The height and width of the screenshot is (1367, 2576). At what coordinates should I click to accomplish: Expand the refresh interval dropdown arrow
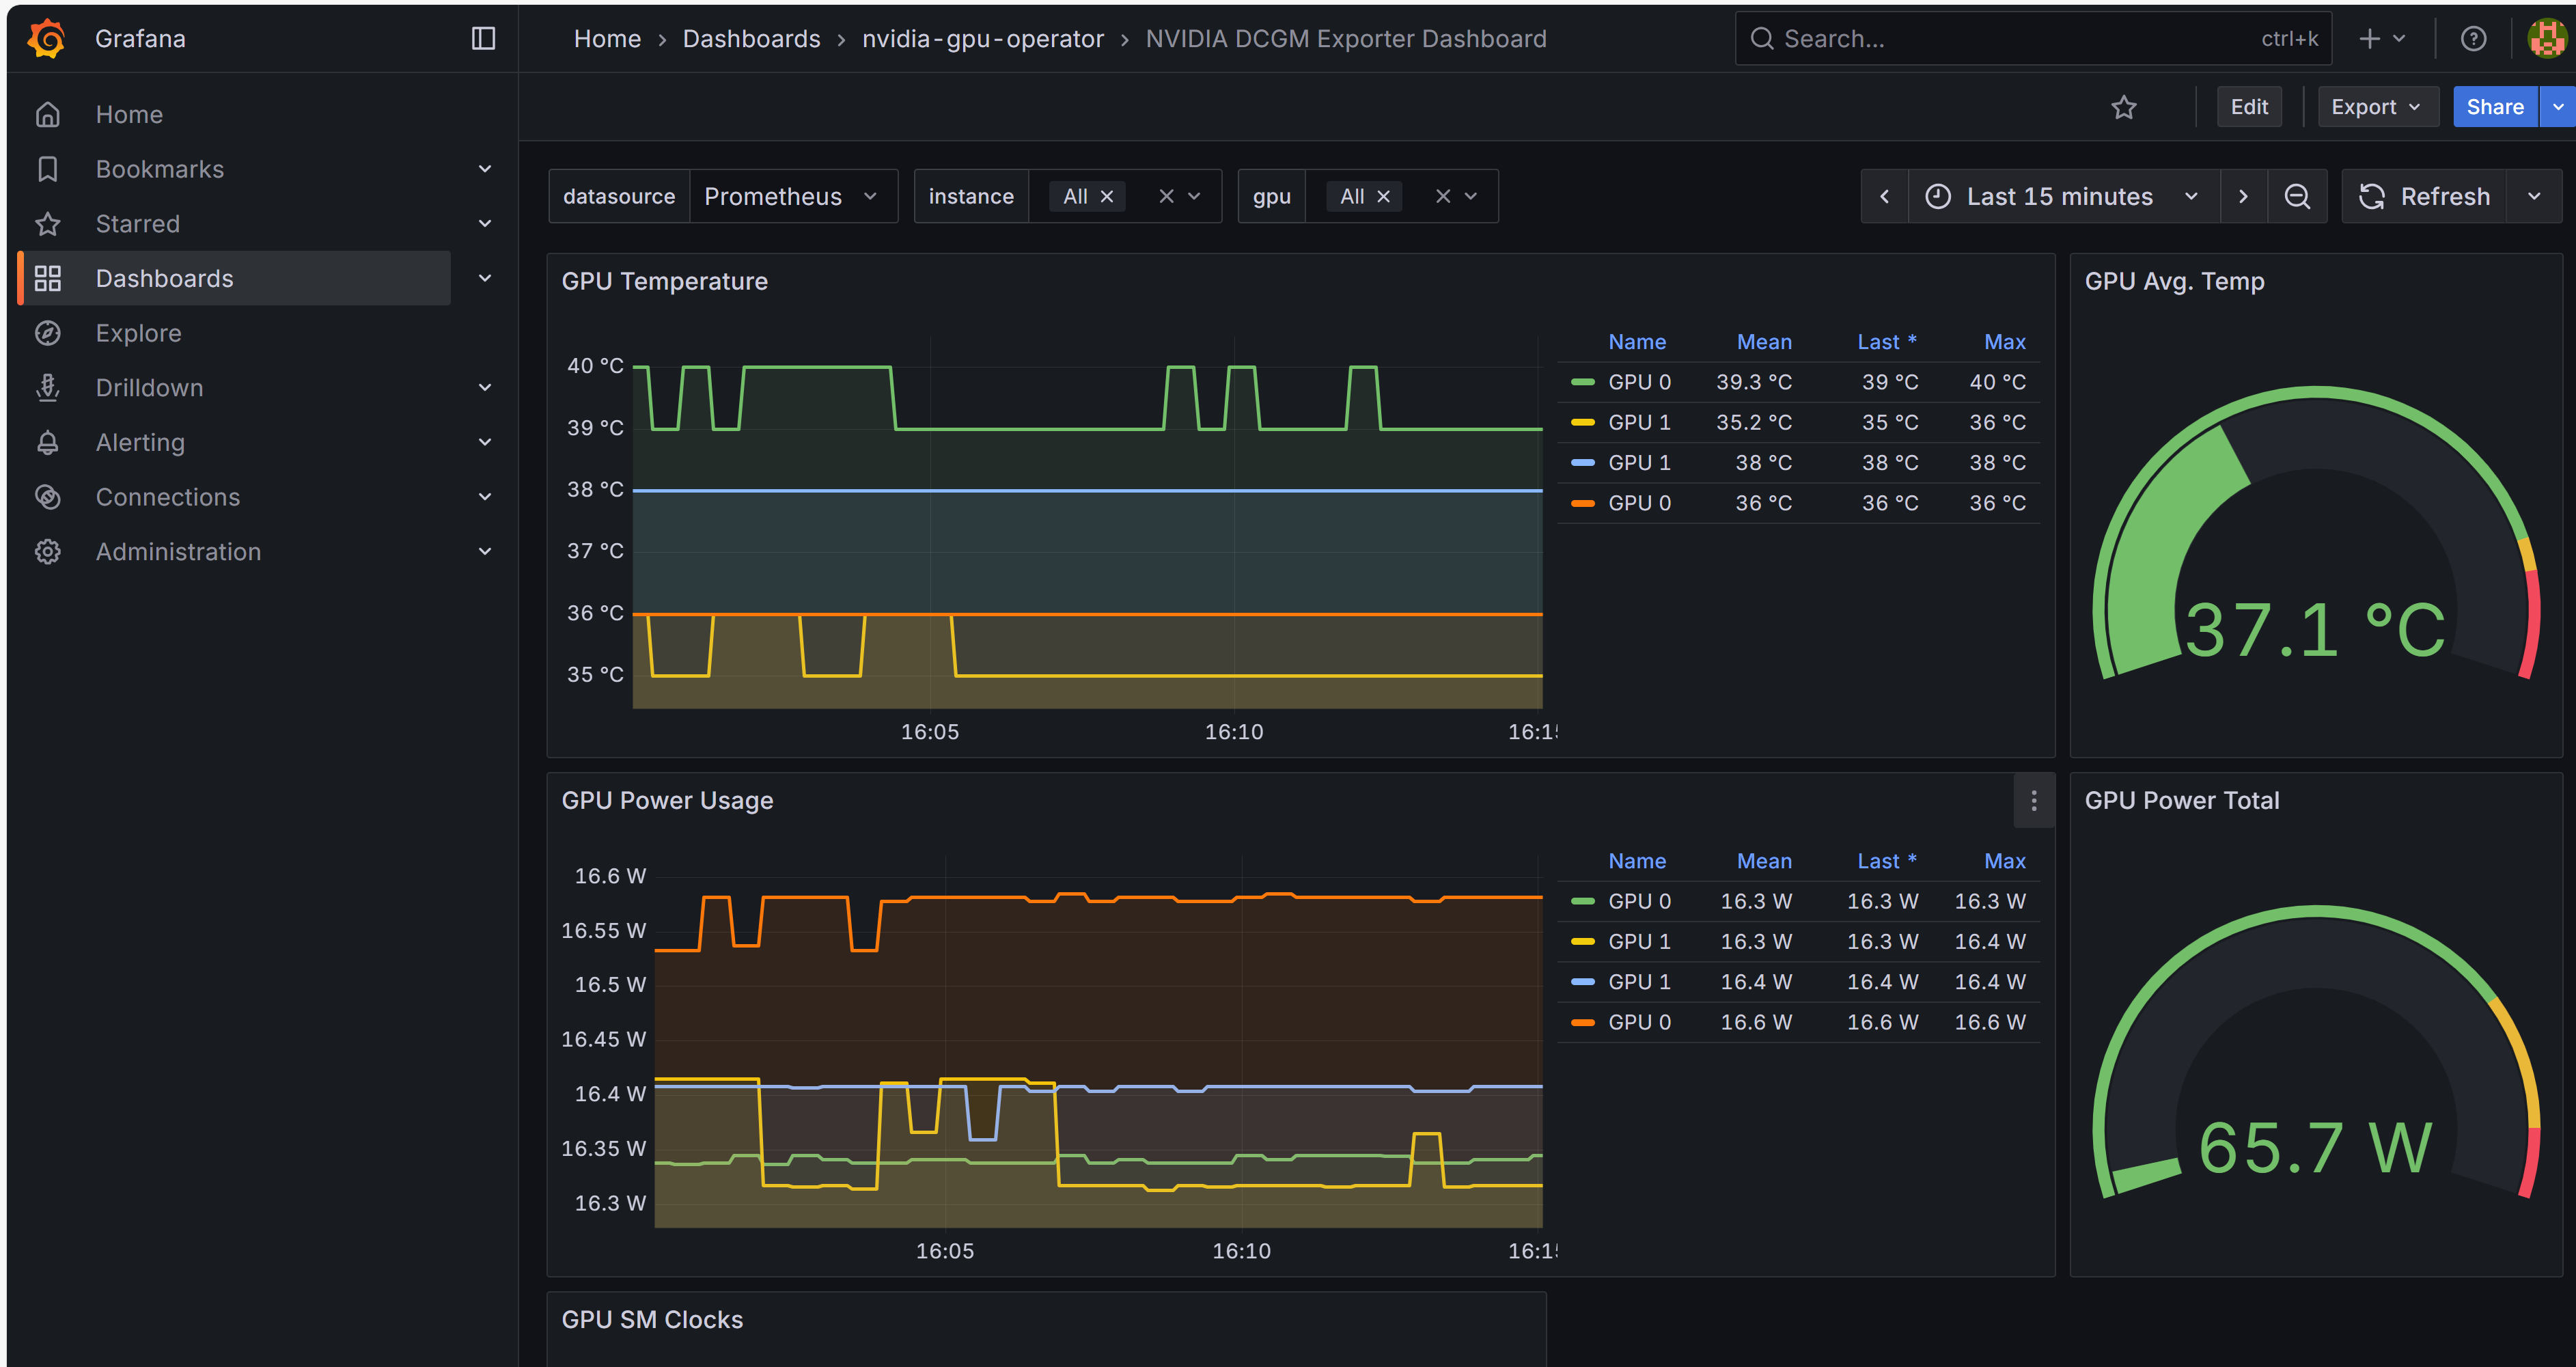2534,197
